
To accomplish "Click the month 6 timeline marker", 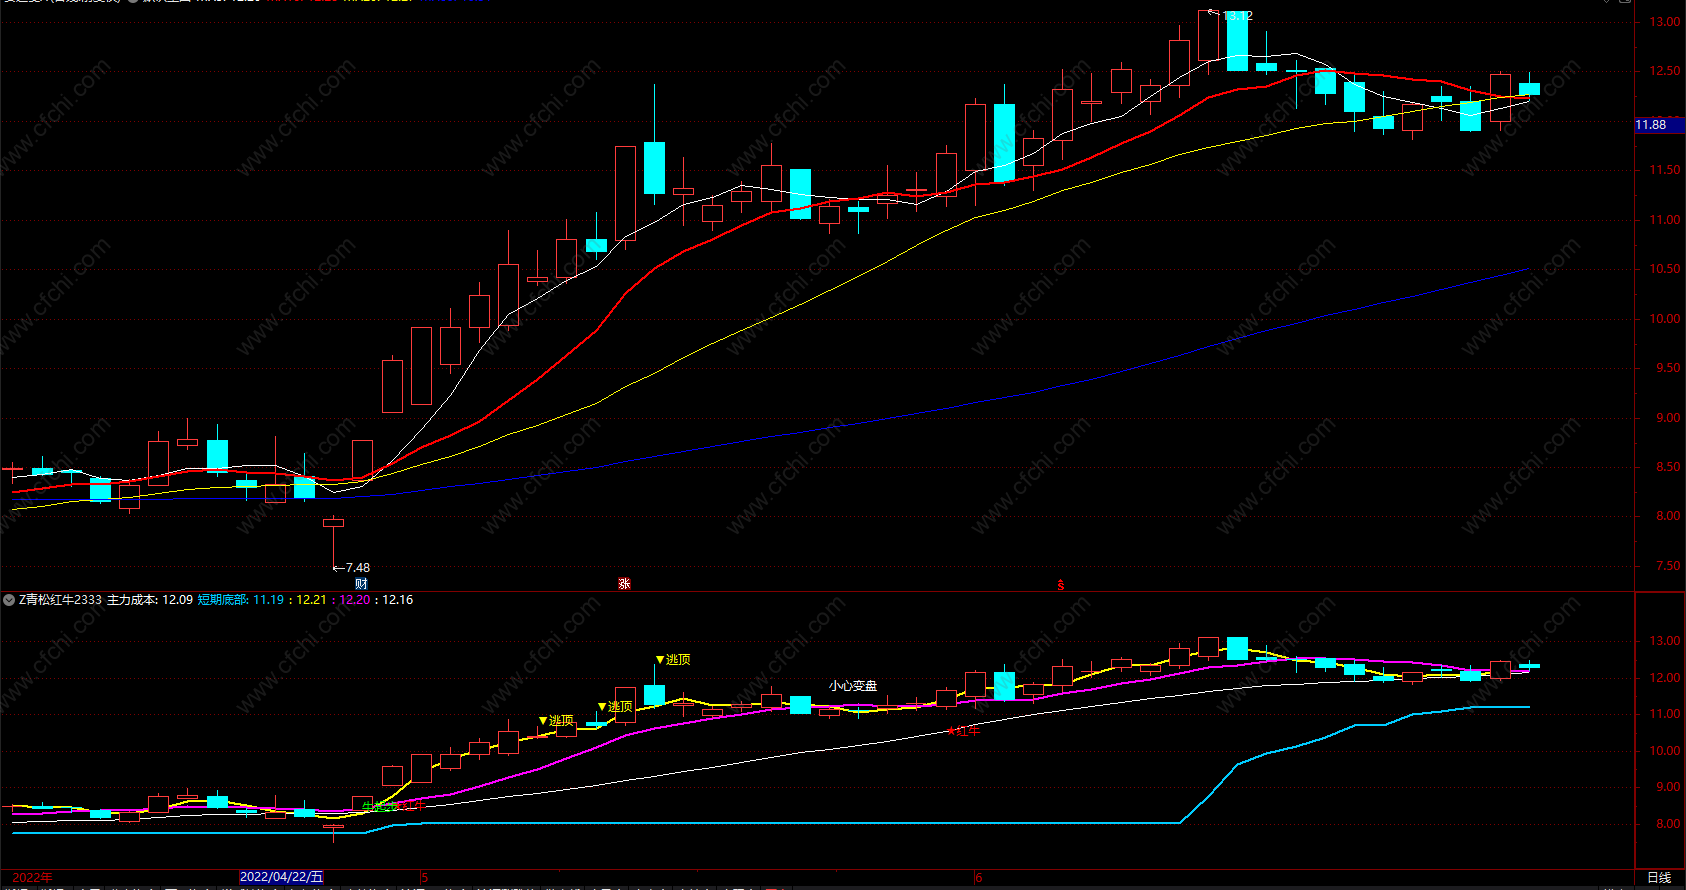I will (x=978, y=878).
